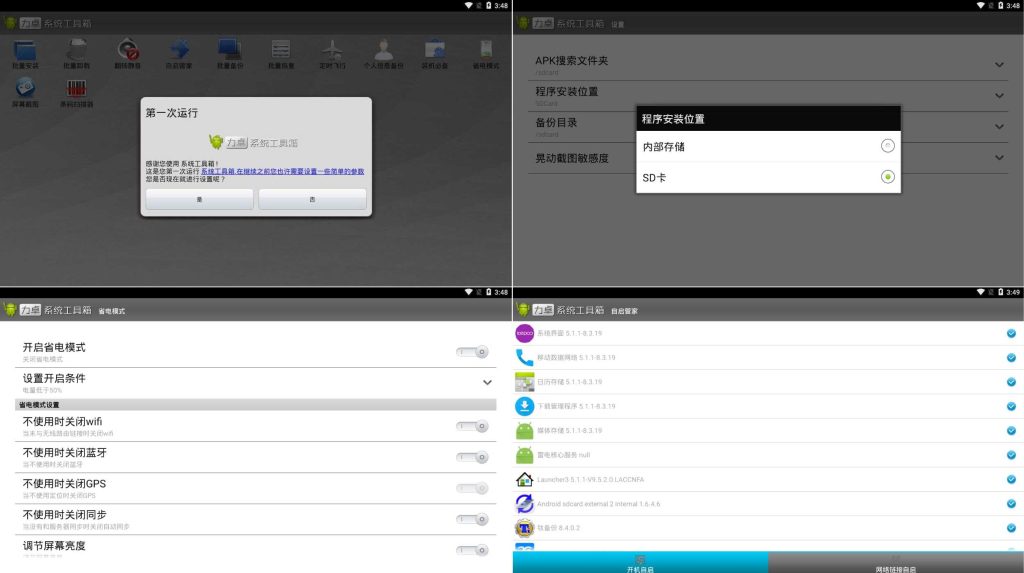Open the 批量备份 batch backup tool

tap(230, 52)
